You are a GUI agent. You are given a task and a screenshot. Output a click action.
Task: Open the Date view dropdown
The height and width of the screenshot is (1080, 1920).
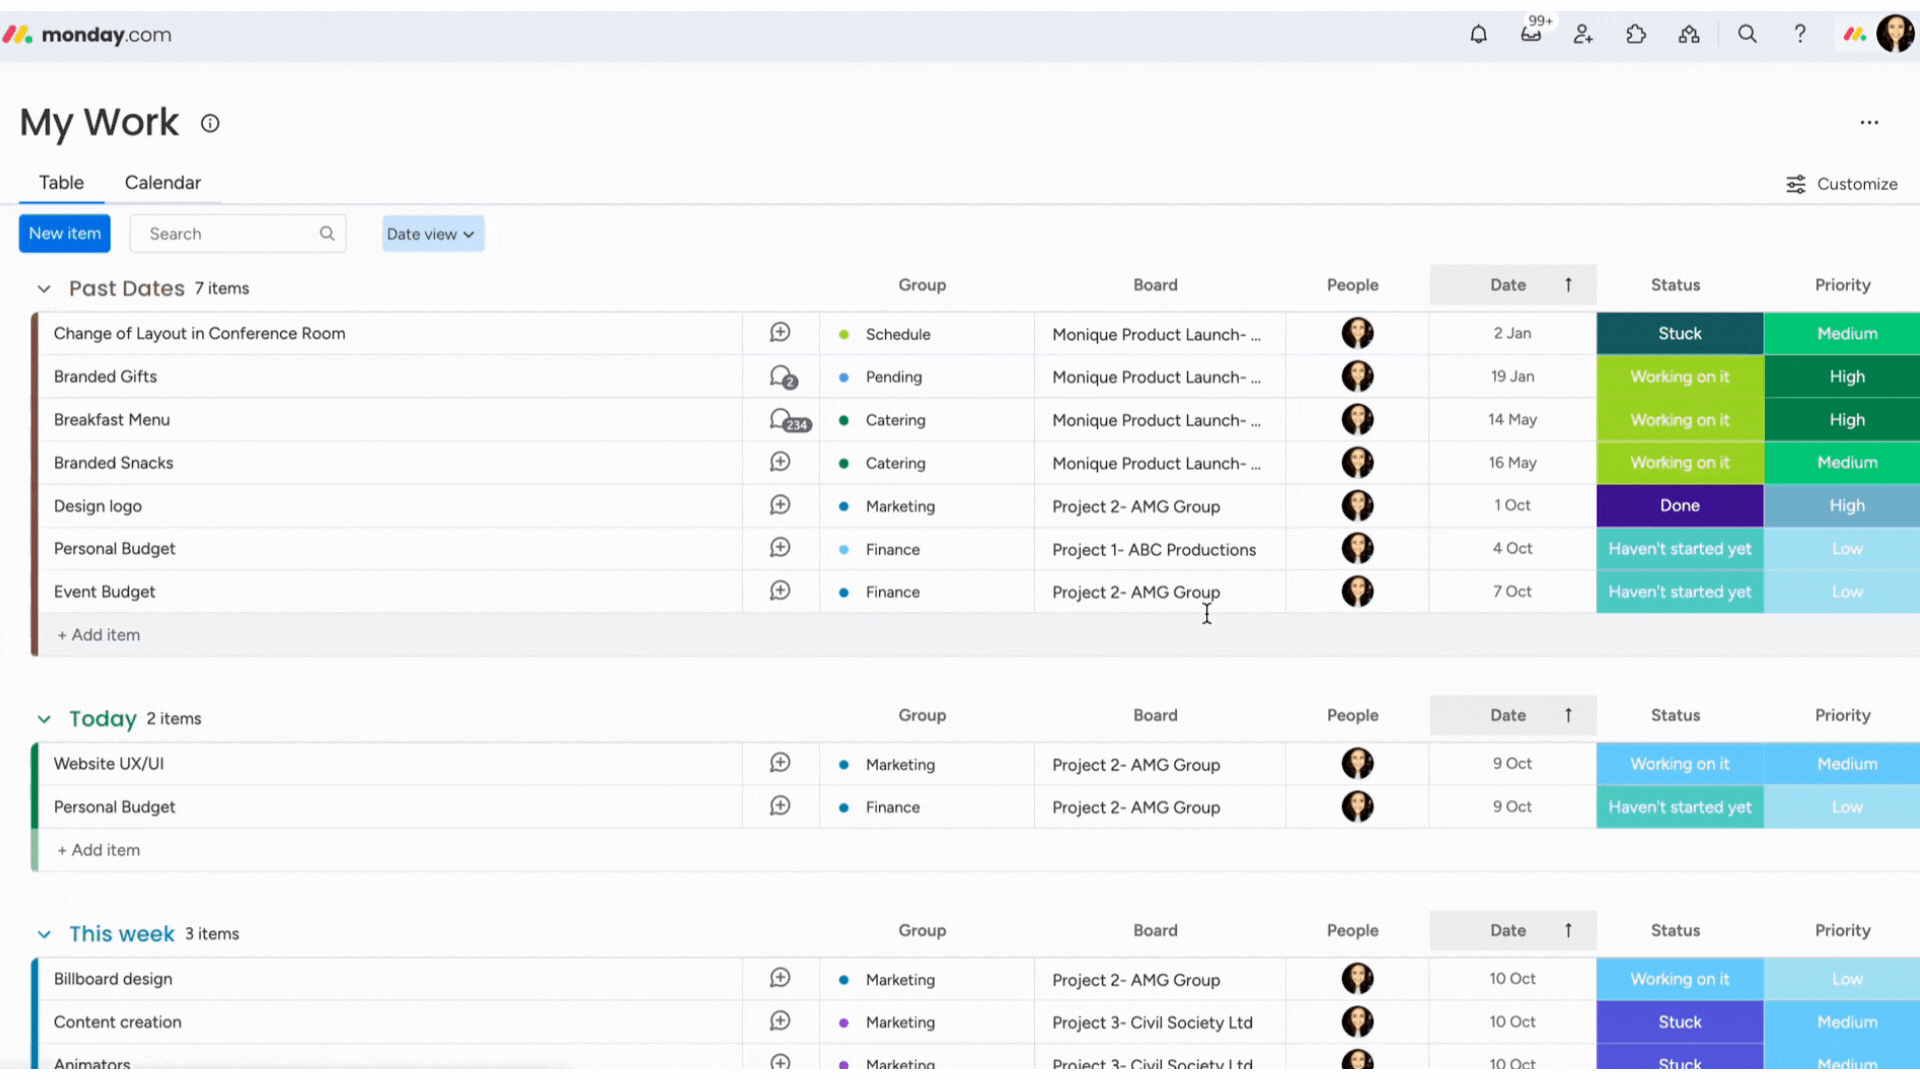coord(432,233)
